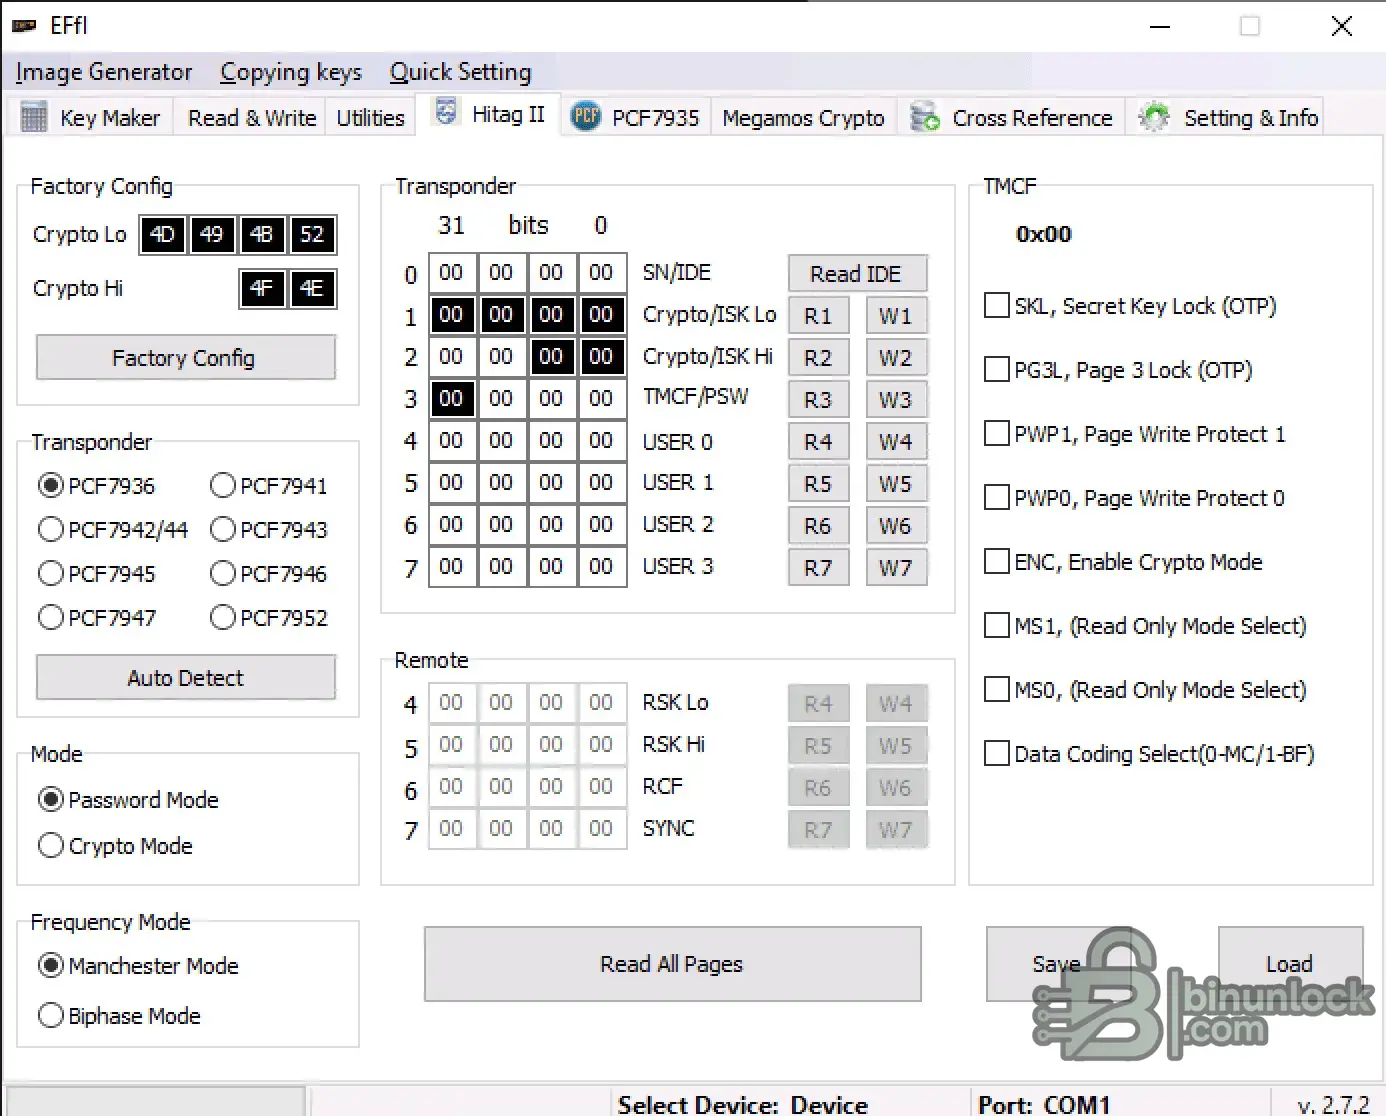This screenshot has width=1386, height=1116.
Task: Read page 1 with the R1 button
Action: (x=818, y=316)
